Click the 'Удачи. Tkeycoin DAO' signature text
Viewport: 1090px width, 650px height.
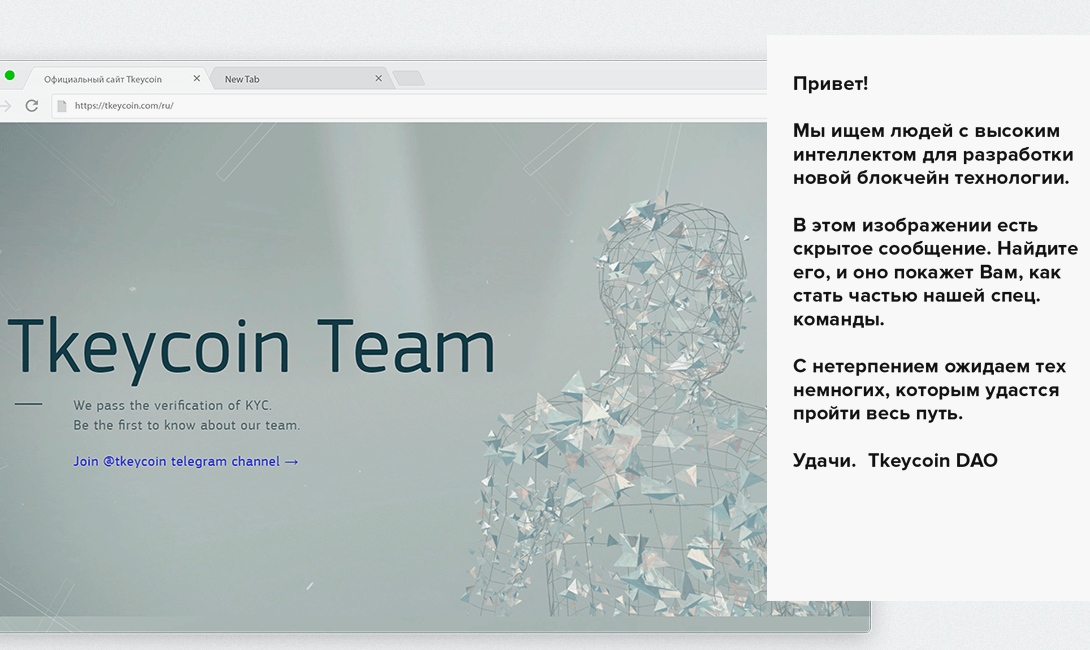click(x=895, y=460)
